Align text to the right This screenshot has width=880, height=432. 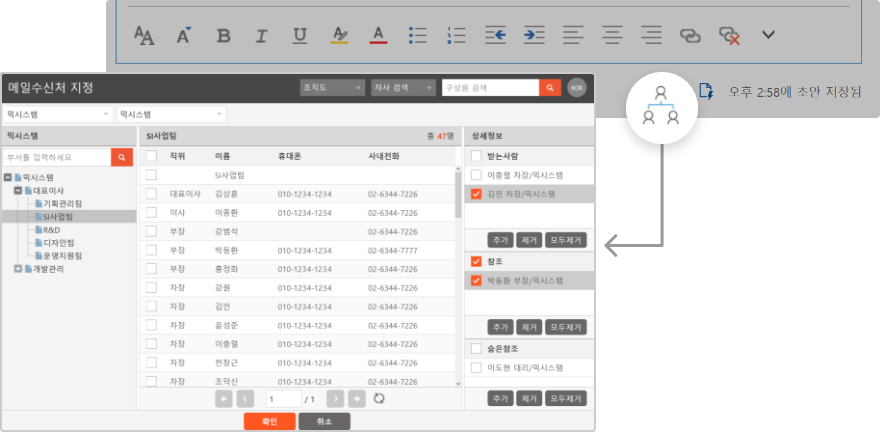point(651,35)
